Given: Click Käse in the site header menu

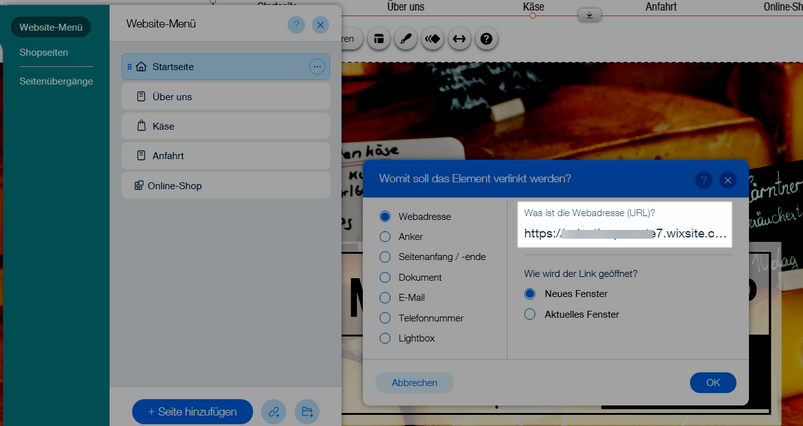Looking at the screenshot, I should click(533, 7).
